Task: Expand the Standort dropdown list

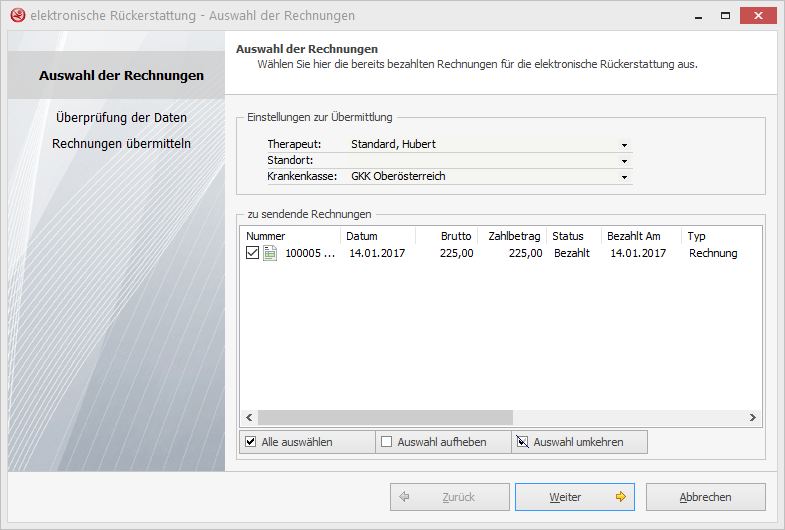Action: pyautogui.click(x=624, y=160)
